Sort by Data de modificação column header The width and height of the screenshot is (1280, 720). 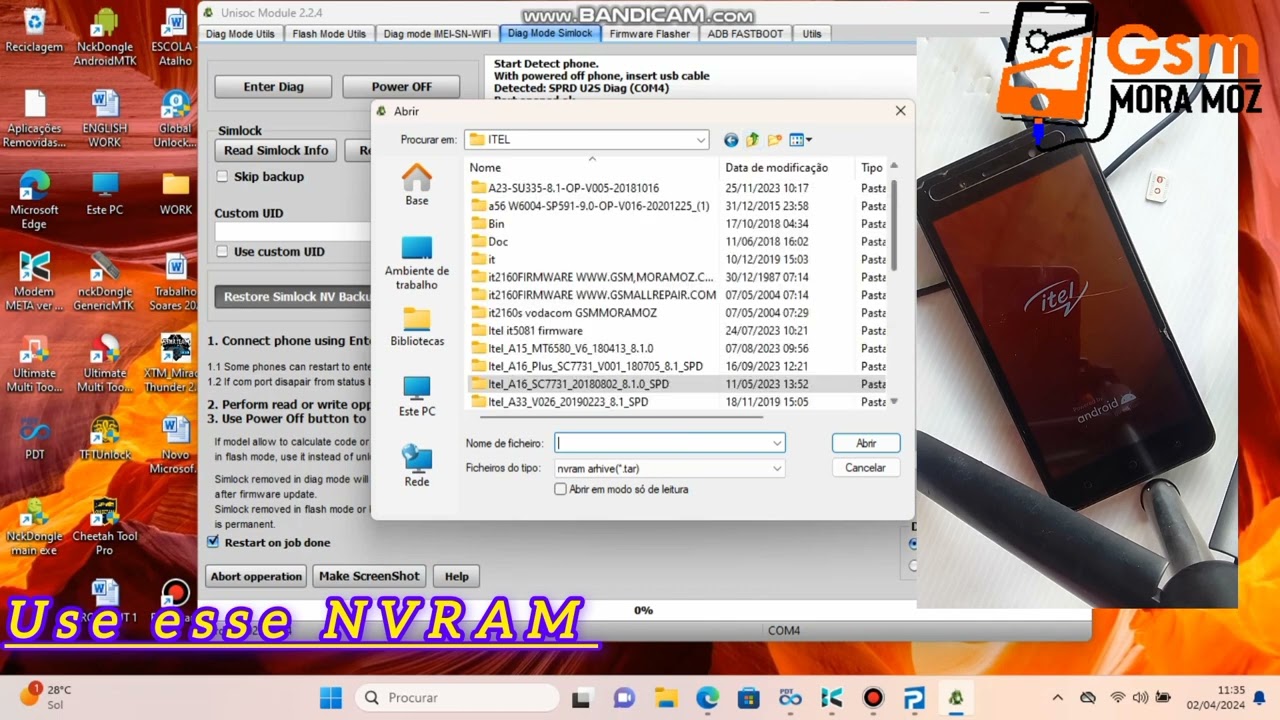788,167
